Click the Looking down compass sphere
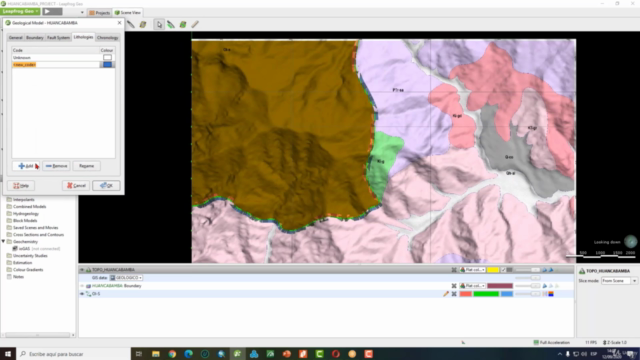 click(x=631, y=241)
